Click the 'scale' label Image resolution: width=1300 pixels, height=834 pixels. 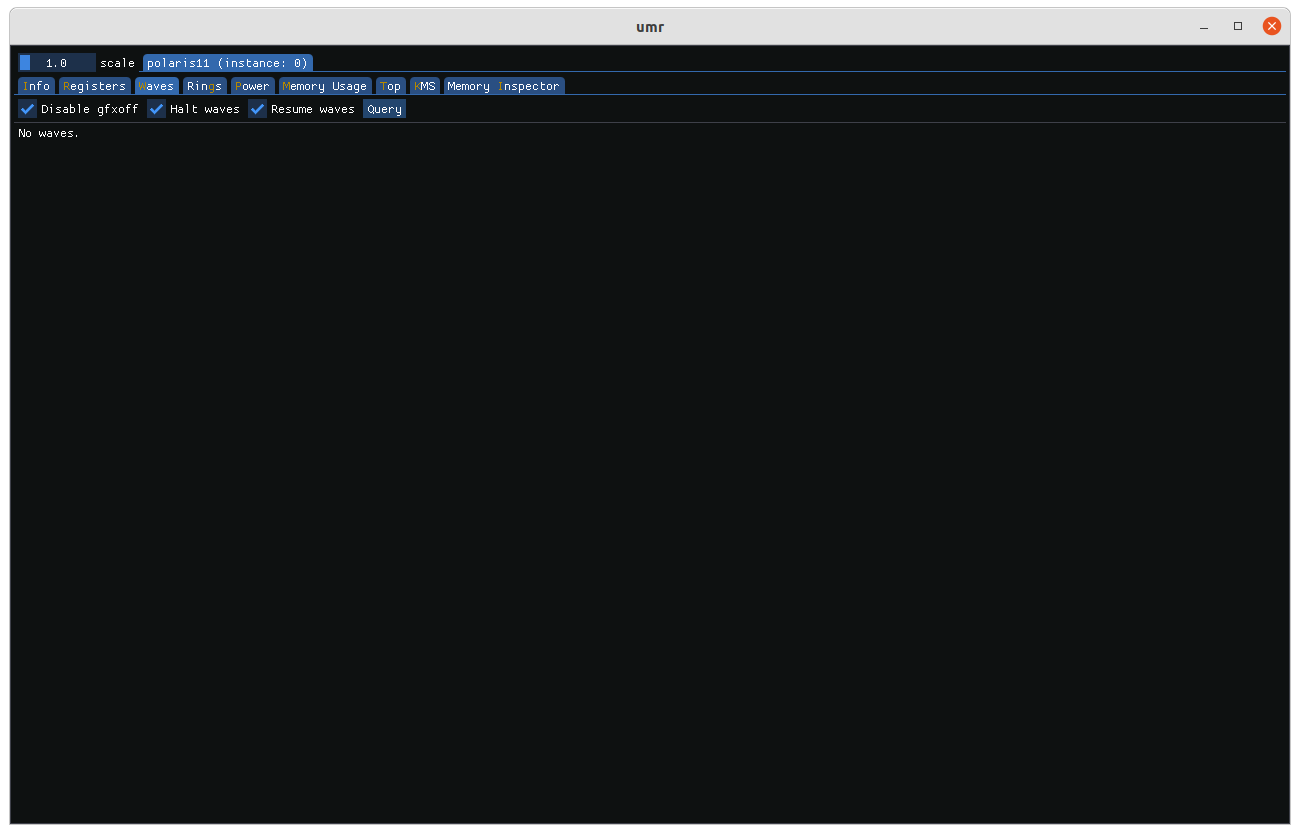[x=117, y=63]
